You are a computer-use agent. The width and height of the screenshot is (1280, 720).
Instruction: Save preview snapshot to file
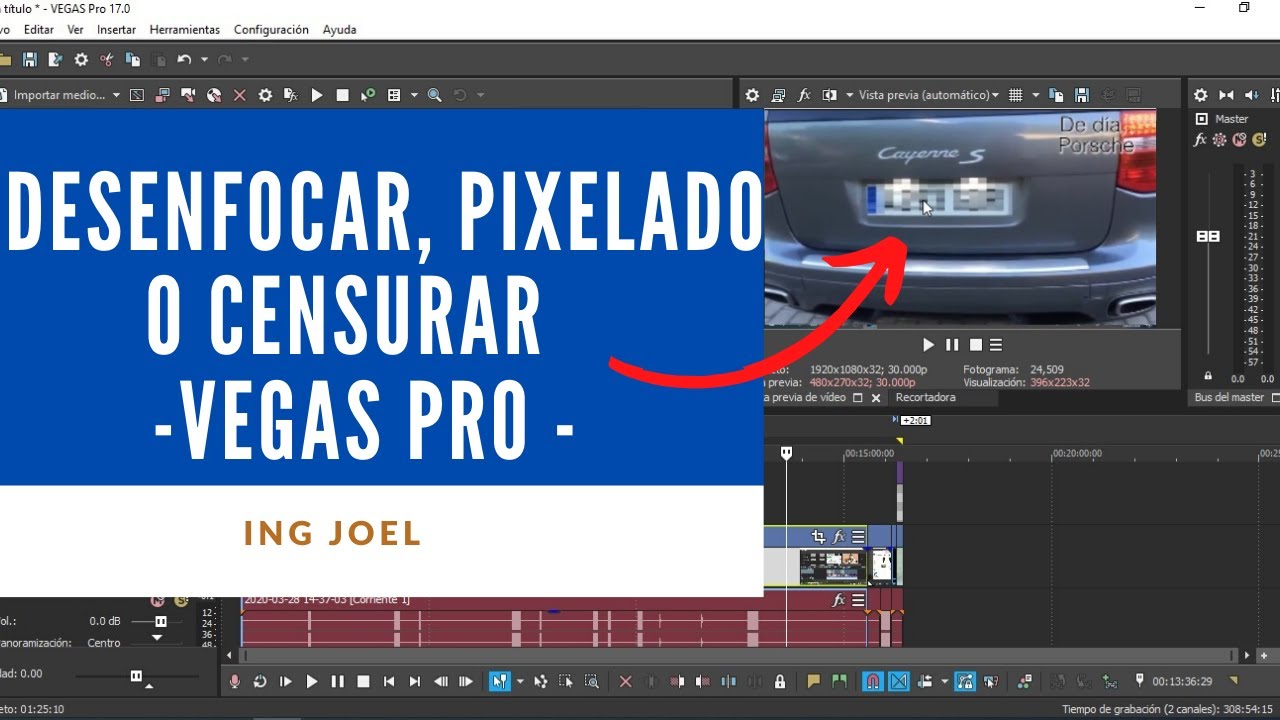tap(1081, 95)
